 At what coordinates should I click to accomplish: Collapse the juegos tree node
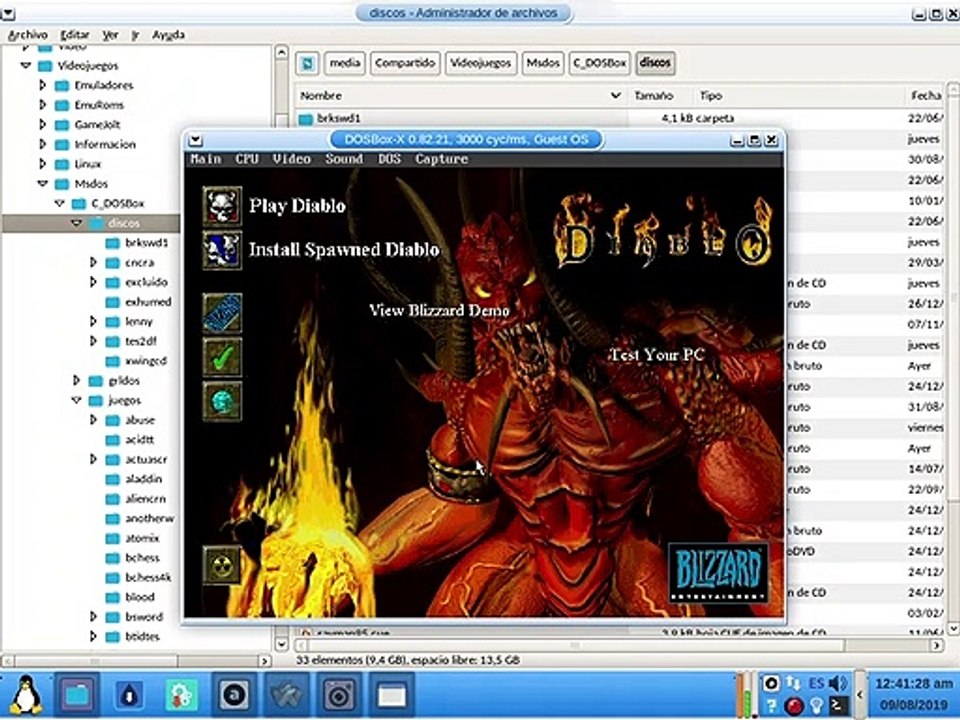click(x=77, y=400)
